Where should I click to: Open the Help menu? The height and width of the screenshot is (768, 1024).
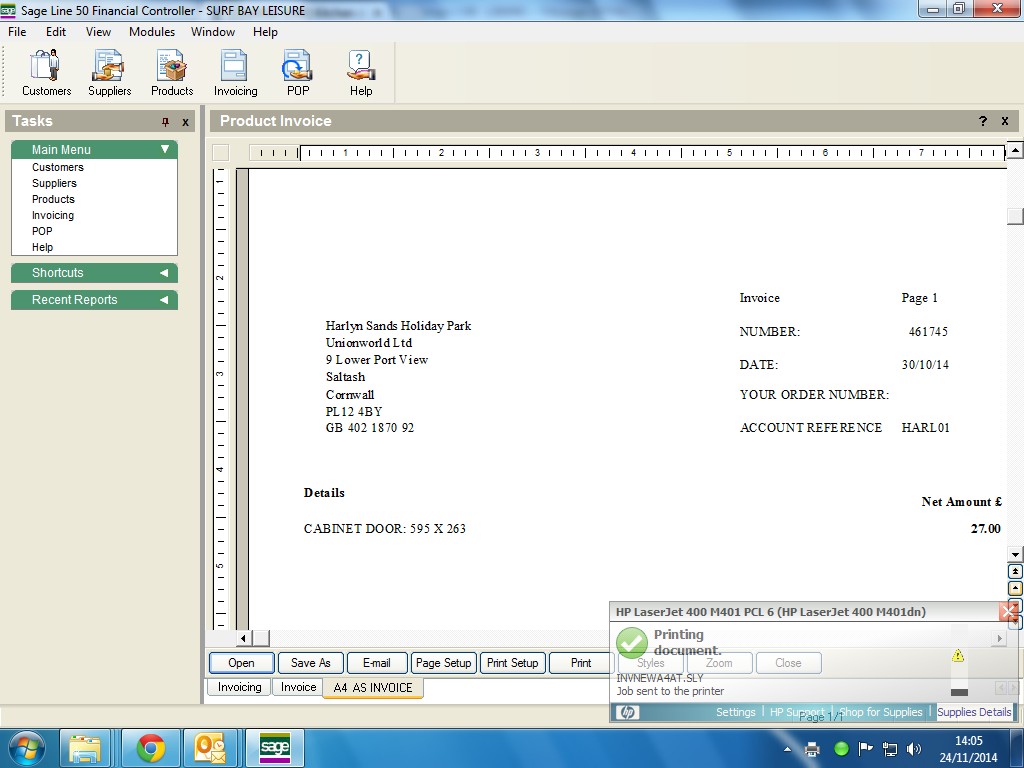pyautogui.click(x=265, y=31)
